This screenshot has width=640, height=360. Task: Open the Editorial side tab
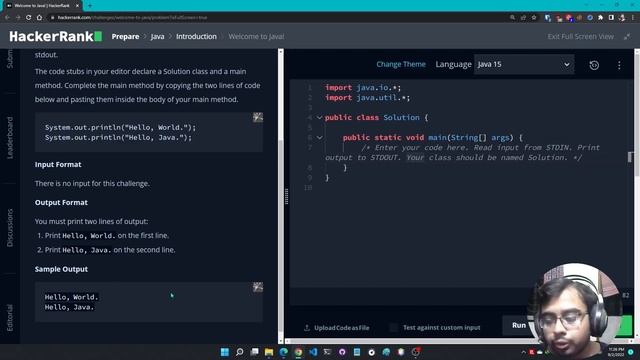click(10, 318)
